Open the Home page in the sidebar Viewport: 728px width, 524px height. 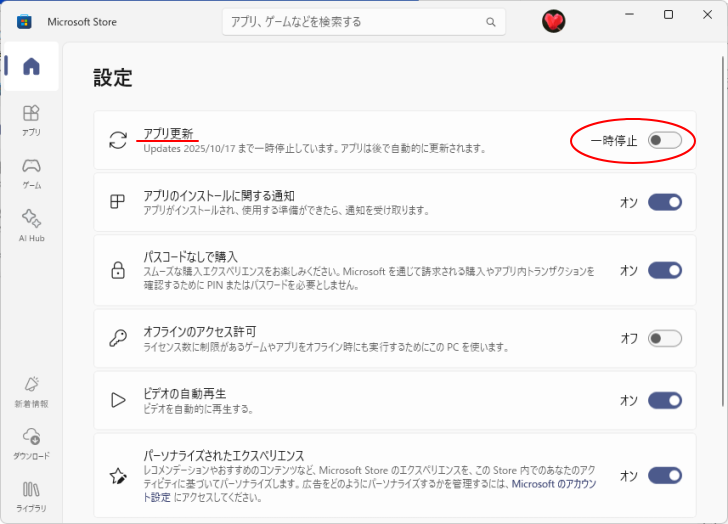click(x=31, y=66)
